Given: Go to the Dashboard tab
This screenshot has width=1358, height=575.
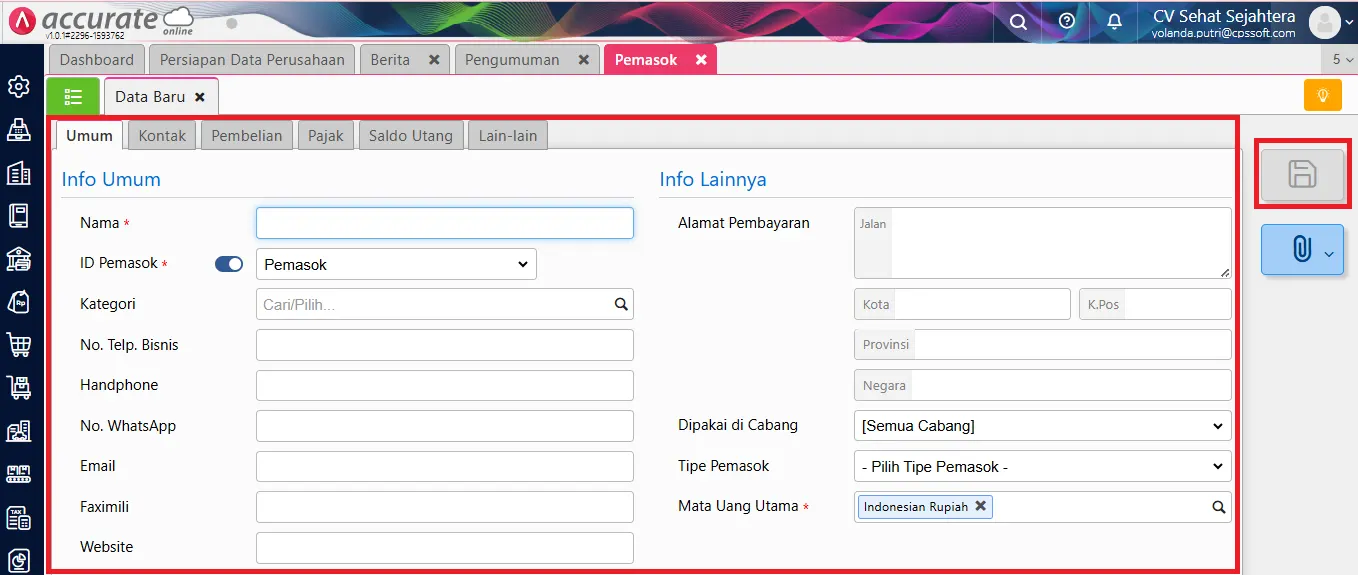Looking at the screenshot, I should pyautogui.click(x=96, y=60).
